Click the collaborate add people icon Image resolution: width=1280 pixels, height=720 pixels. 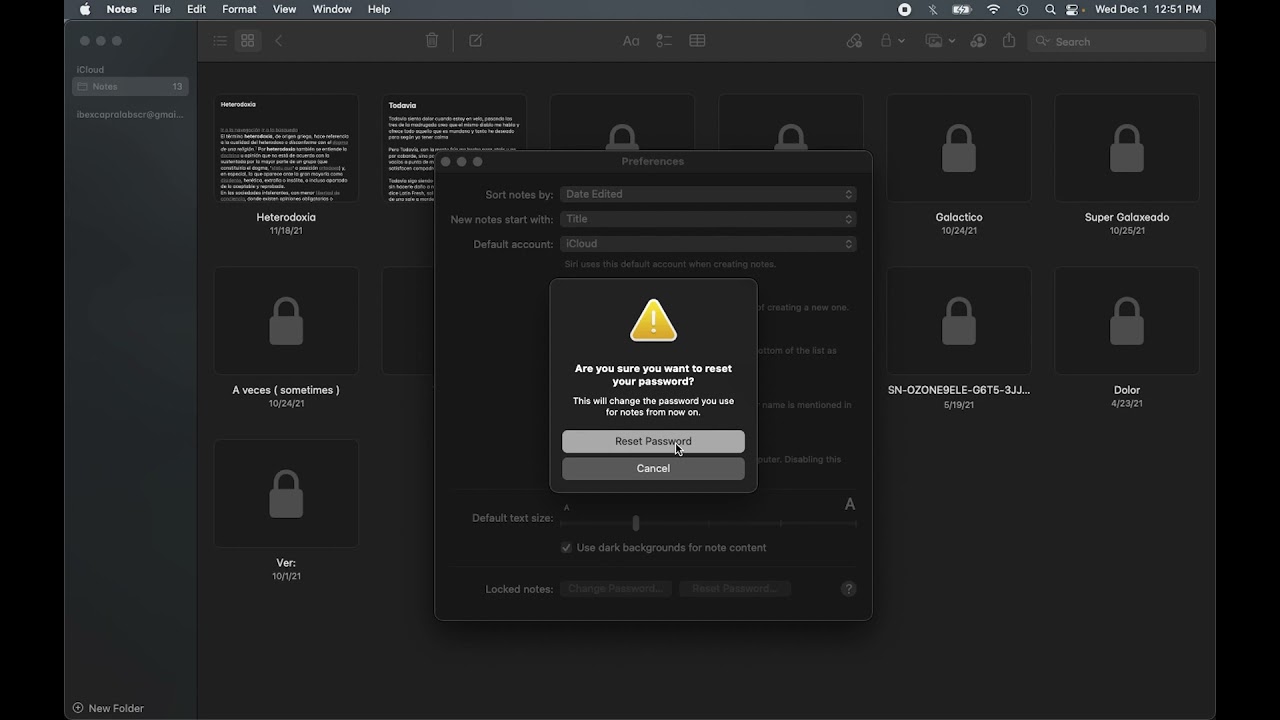[x=979, y=41]
